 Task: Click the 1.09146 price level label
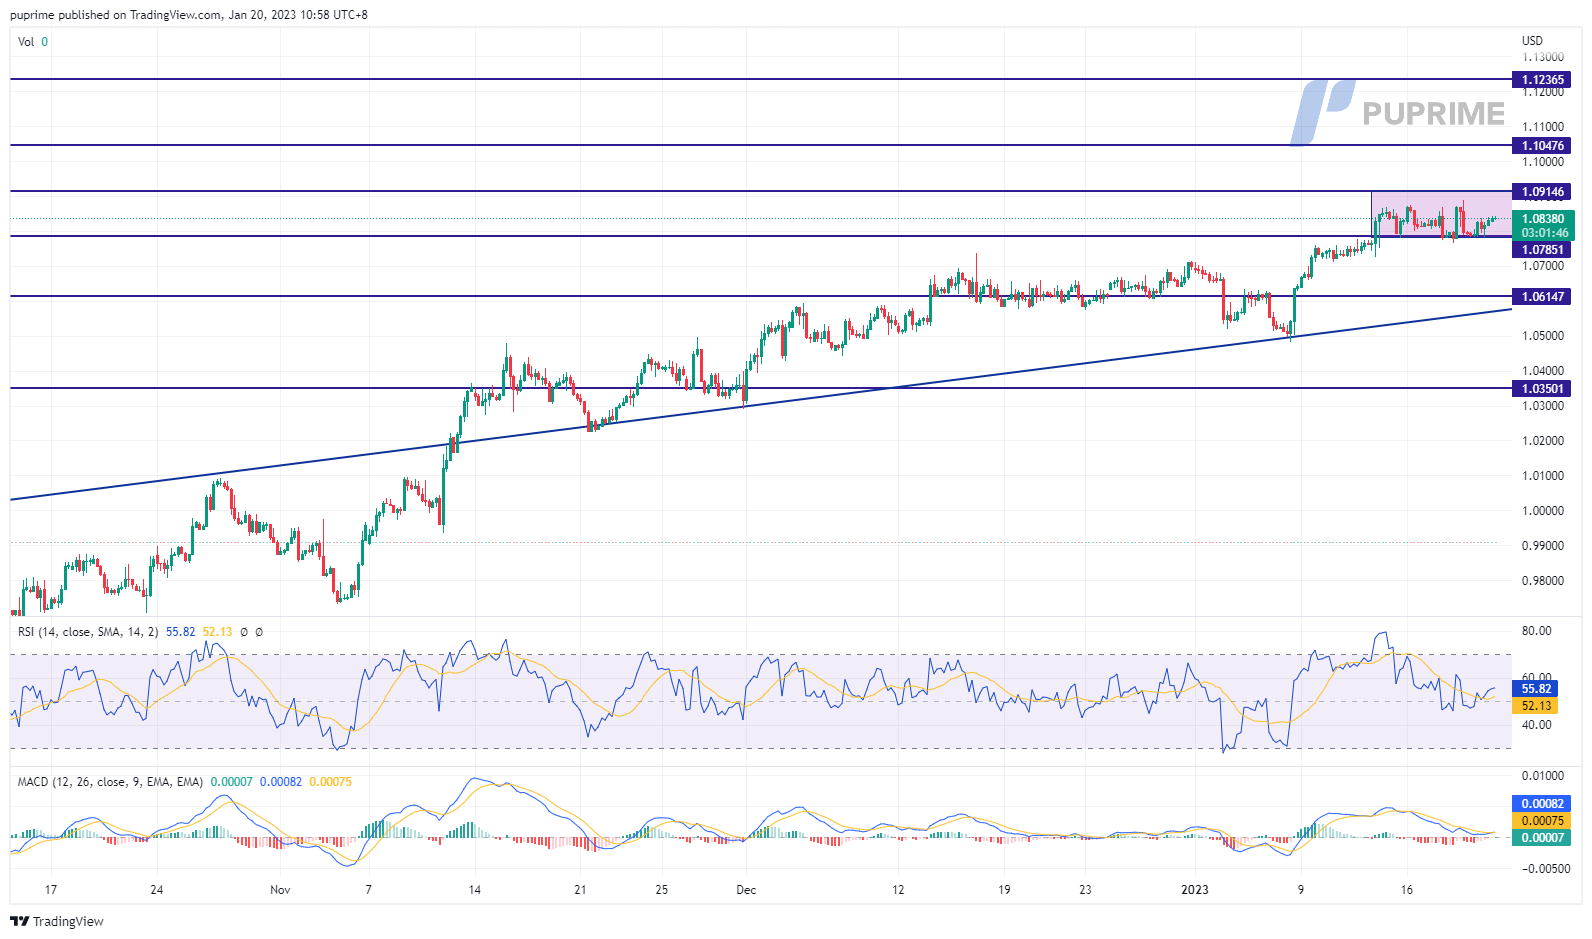point(1542,192)
